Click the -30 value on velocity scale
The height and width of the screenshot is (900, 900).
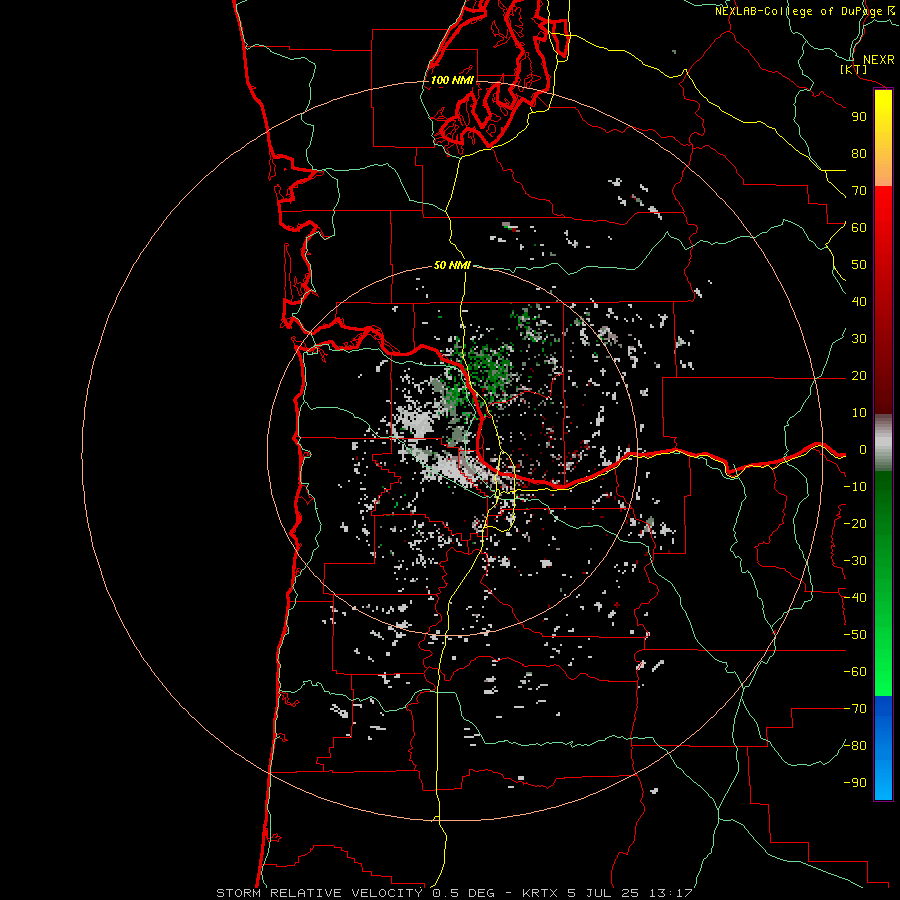click(x=855, y=561)
